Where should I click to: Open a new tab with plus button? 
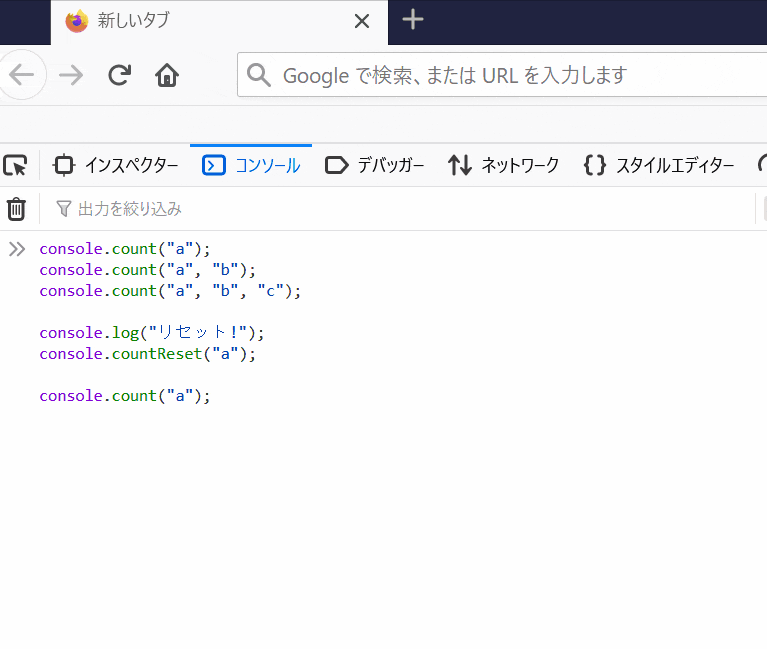(x=412, y=20)
